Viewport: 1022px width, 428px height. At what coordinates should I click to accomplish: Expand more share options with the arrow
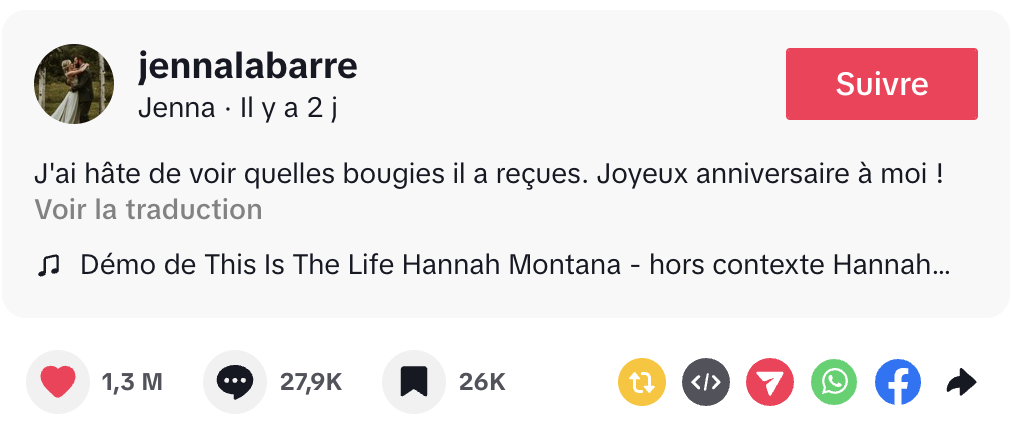[x=961, y=382]
